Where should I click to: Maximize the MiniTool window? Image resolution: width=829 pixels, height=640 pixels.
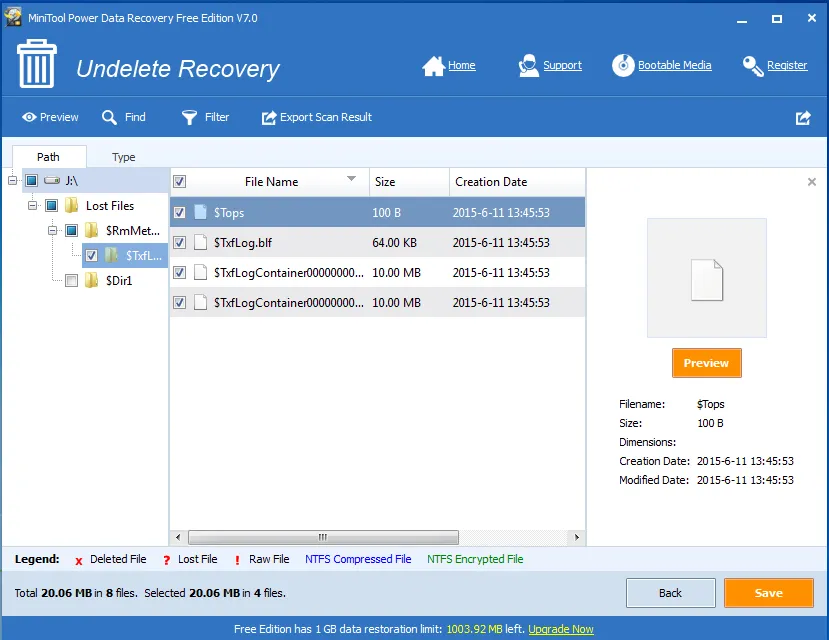point(777,19)
